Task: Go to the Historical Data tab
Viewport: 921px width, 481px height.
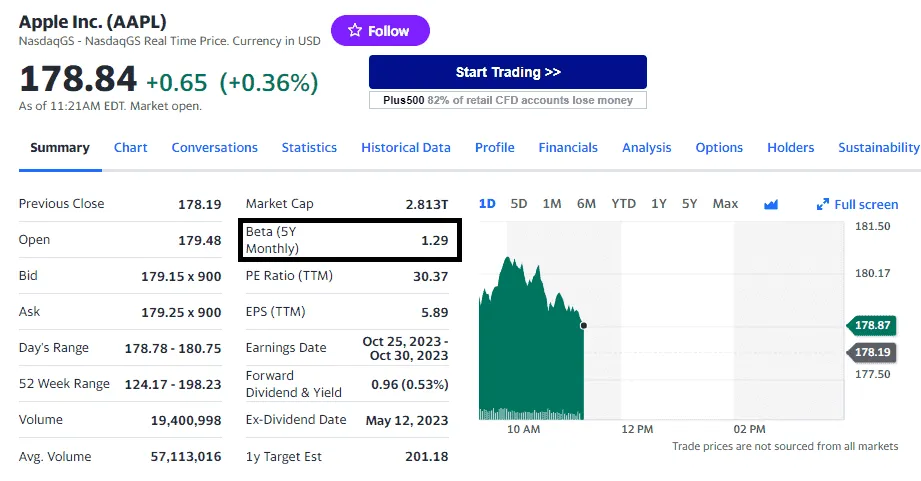Action: pyautogui.click(x=405, y=147)
